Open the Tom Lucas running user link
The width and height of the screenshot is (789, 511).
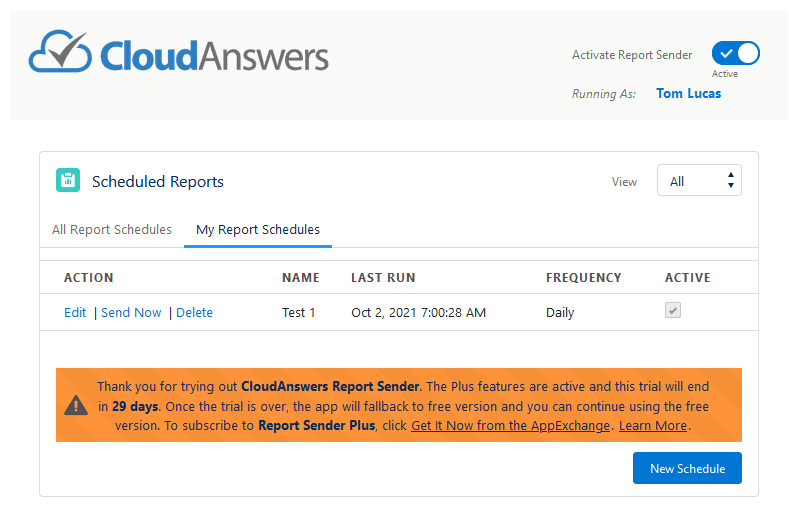pyautogui.click(x=688, y=94)
